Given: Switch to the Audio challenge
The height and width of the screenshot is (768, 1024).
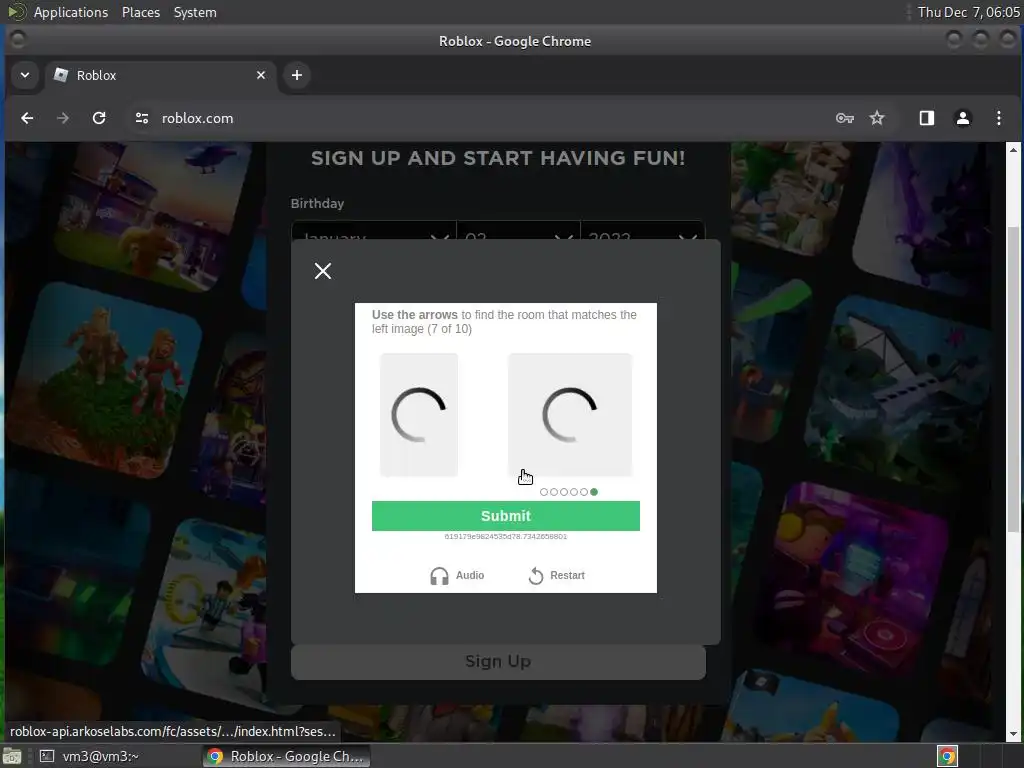Looking at the screenshot, I should coord(457,575).
